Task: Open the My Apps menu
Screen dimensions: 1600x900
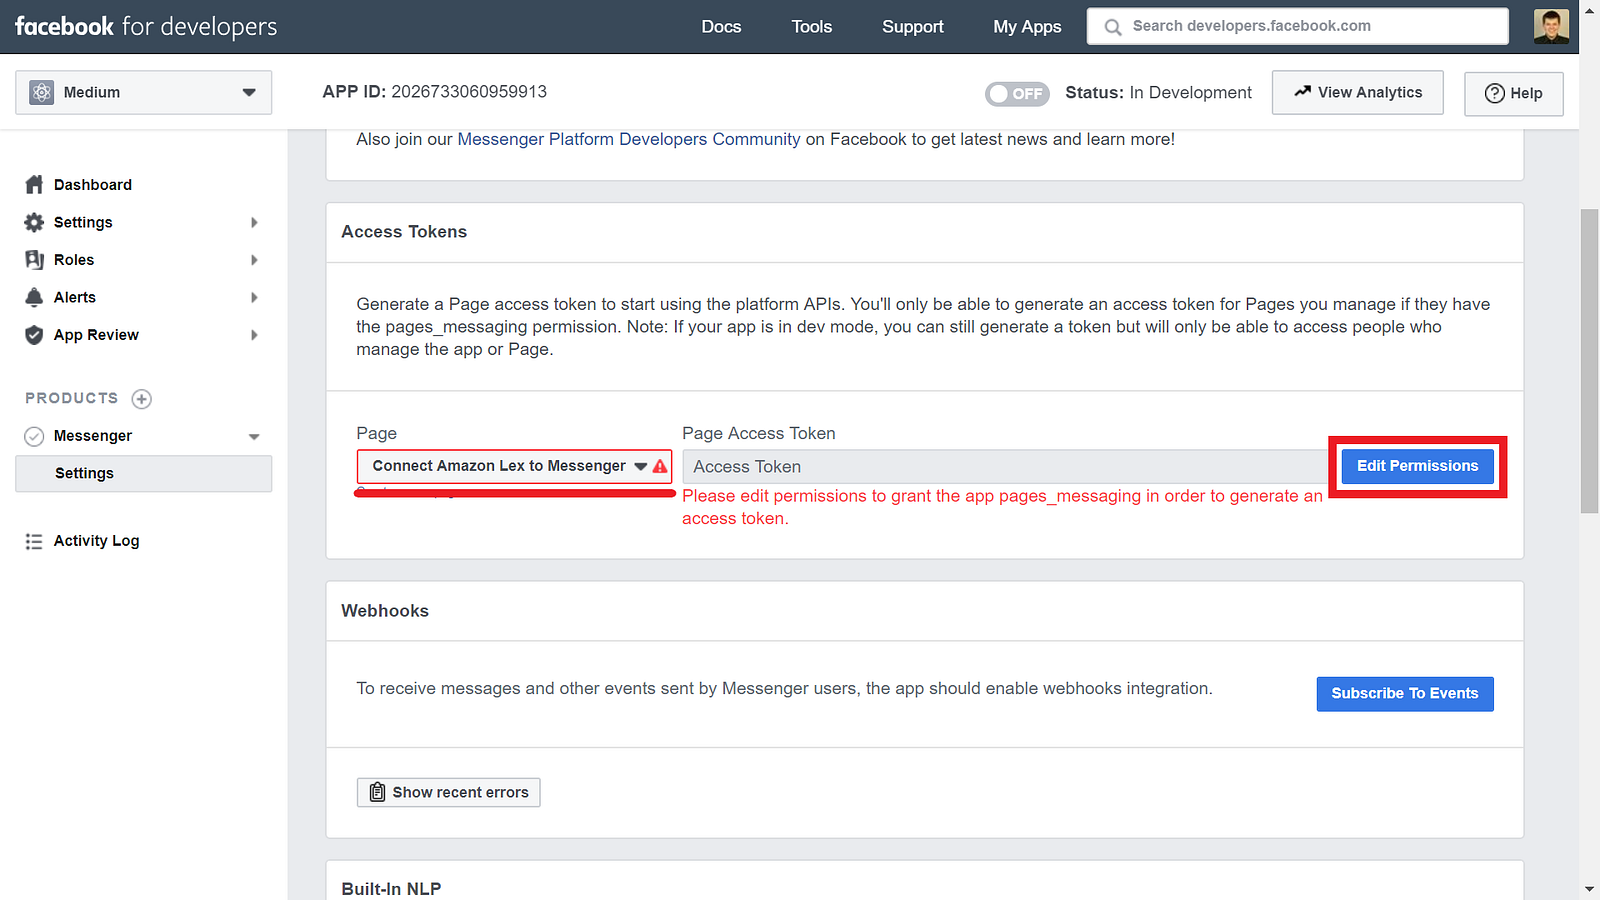Action: click(1027, 27)
